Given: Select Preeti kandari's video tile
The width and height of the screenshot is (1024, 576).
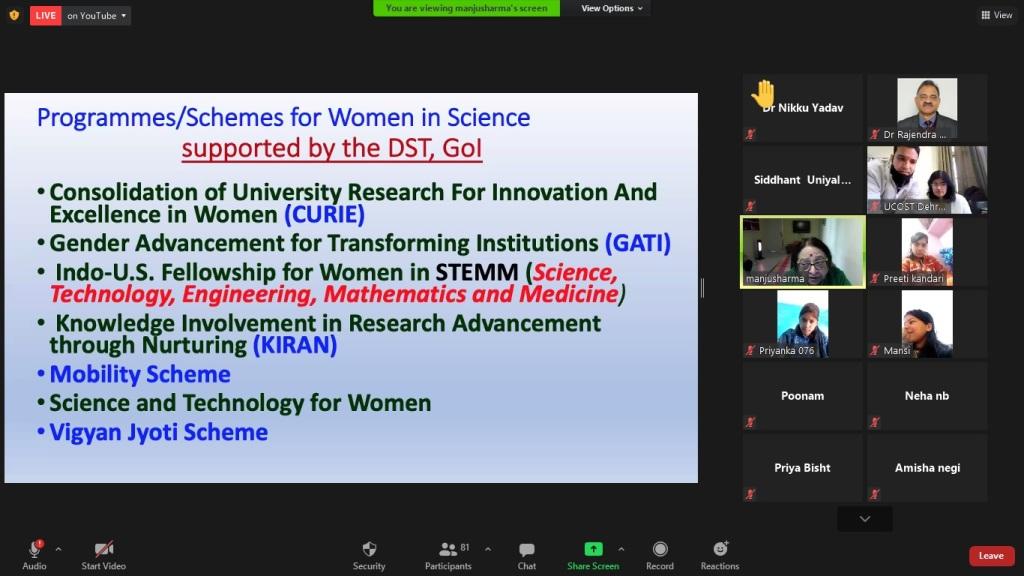Looking at the screenshot, I should 927,251.
